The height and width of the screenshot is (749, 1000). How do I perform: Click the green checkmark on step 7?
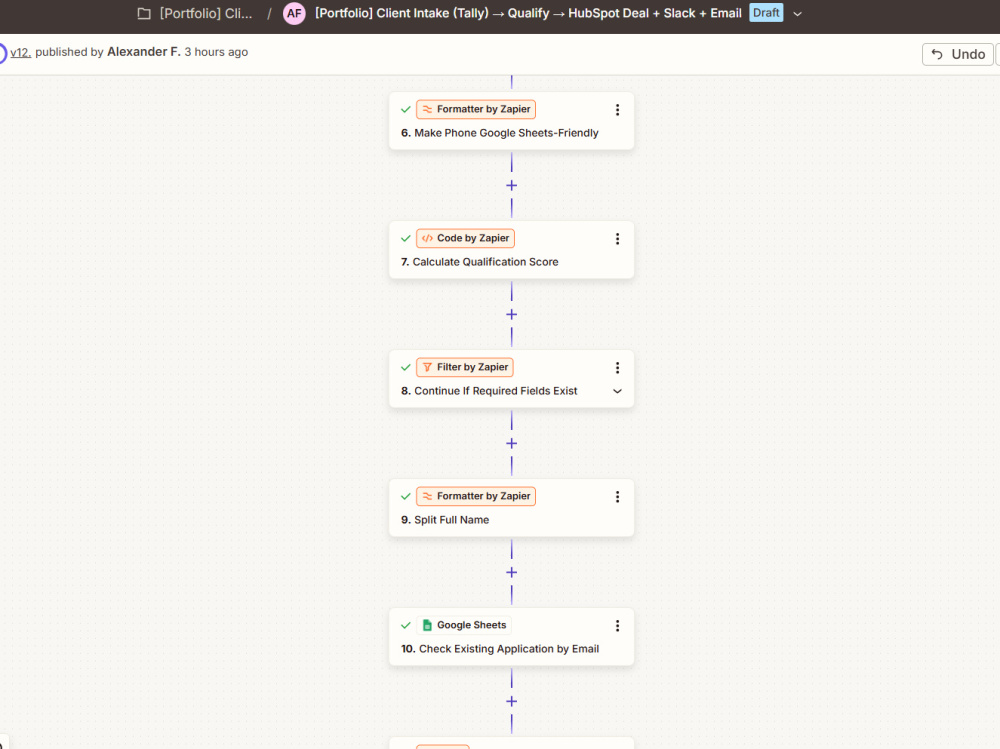[x=406, y=238]
